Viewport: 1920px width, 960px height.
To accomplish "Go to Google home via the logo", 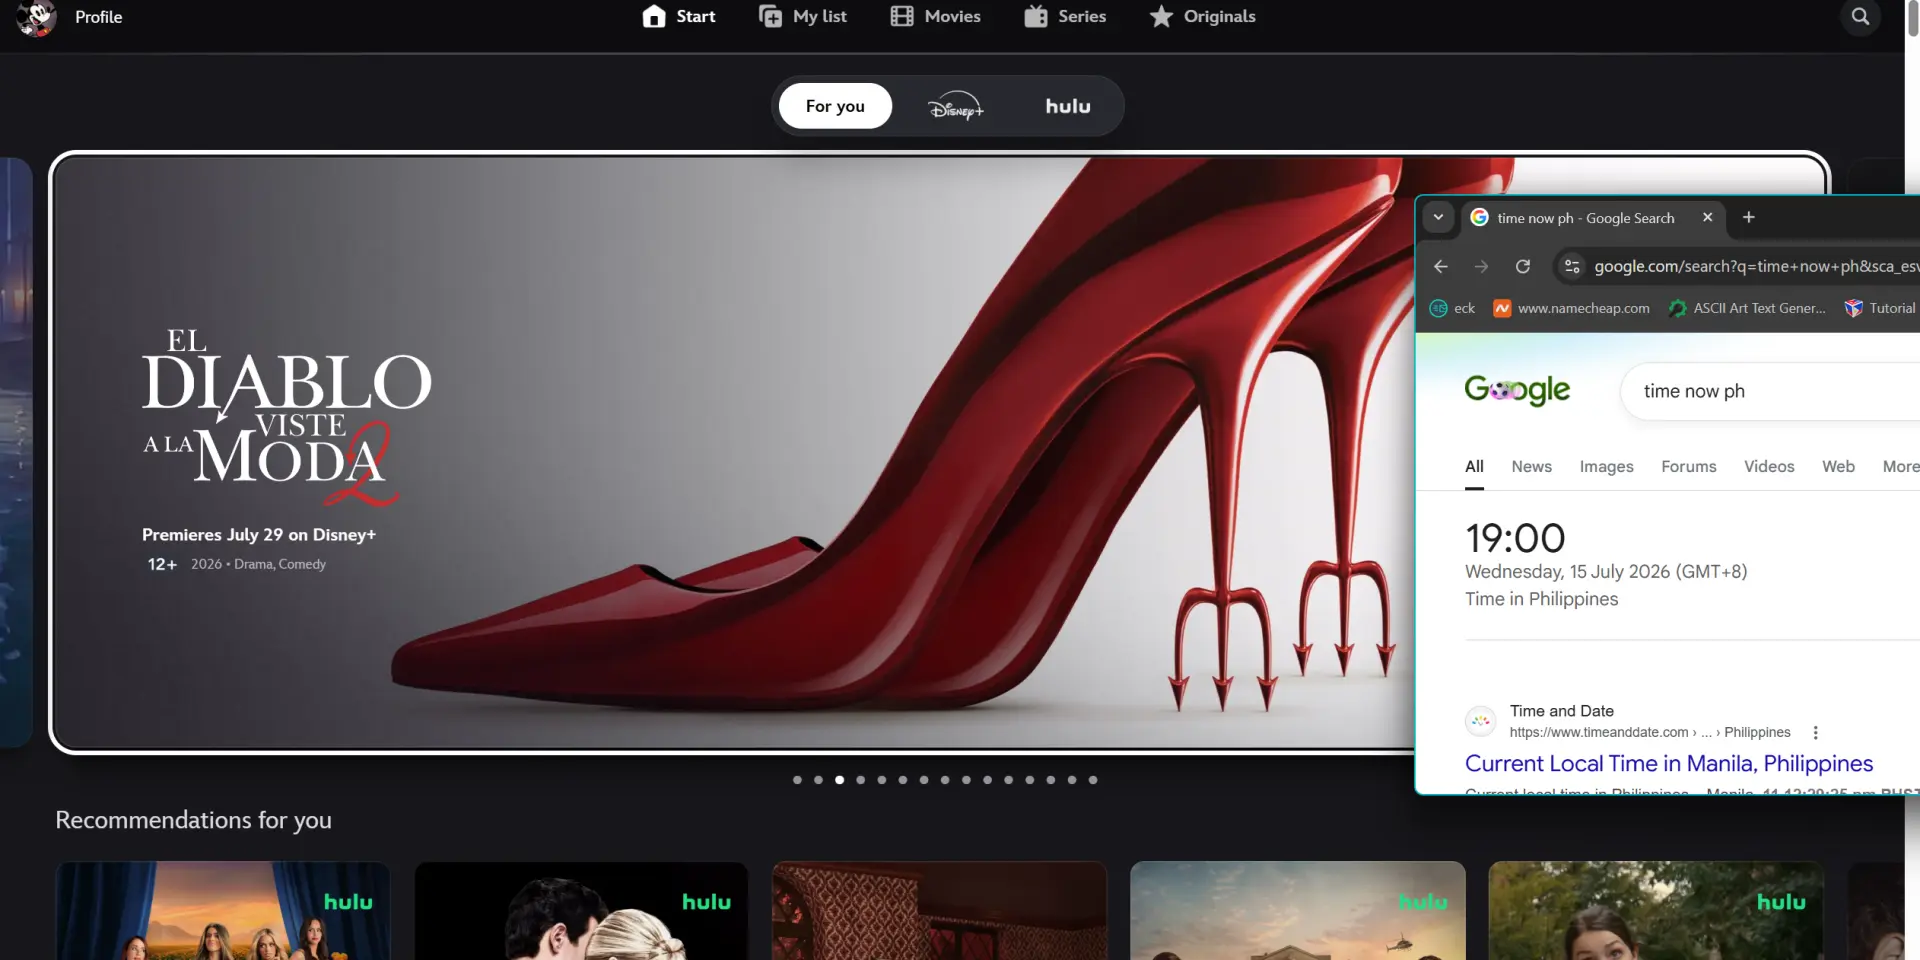I will click(1517, 390).
